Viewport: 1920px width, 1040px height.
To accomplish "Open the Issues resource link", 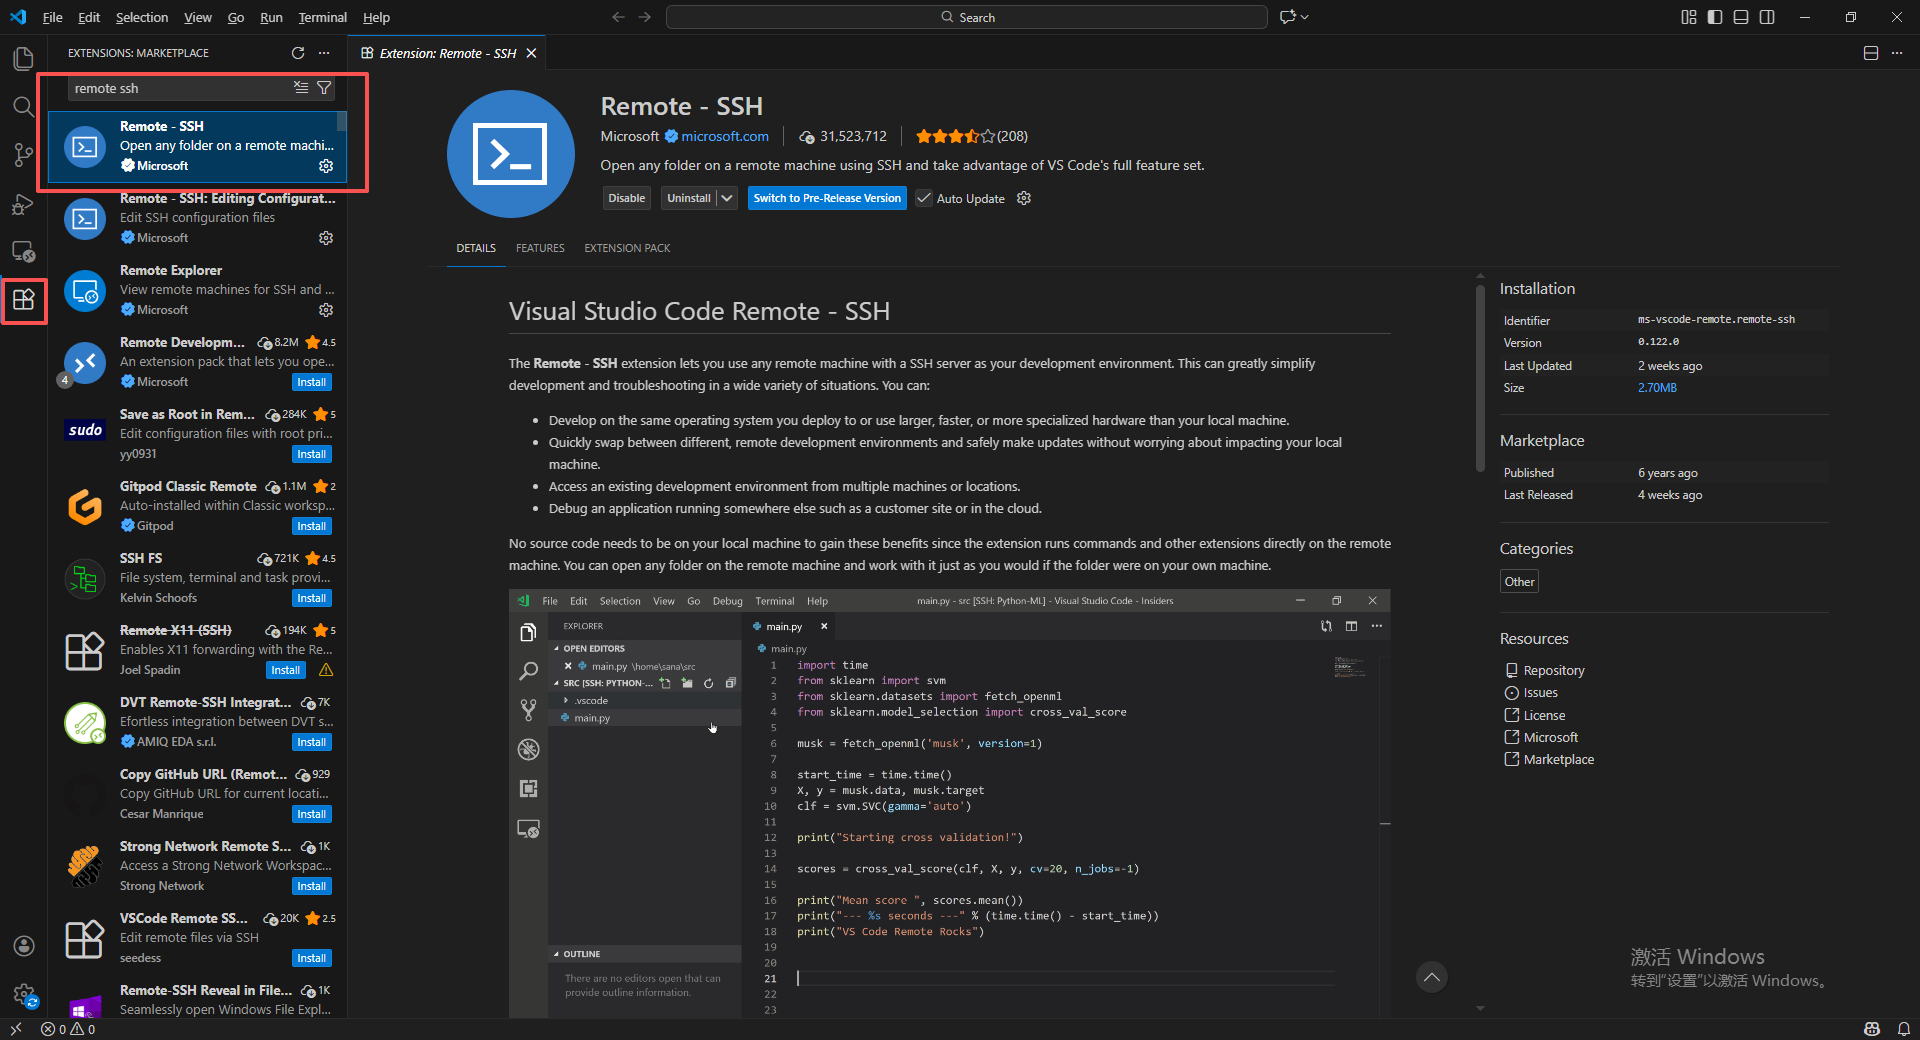I will pyautogui.click(x=1540, y=693).
